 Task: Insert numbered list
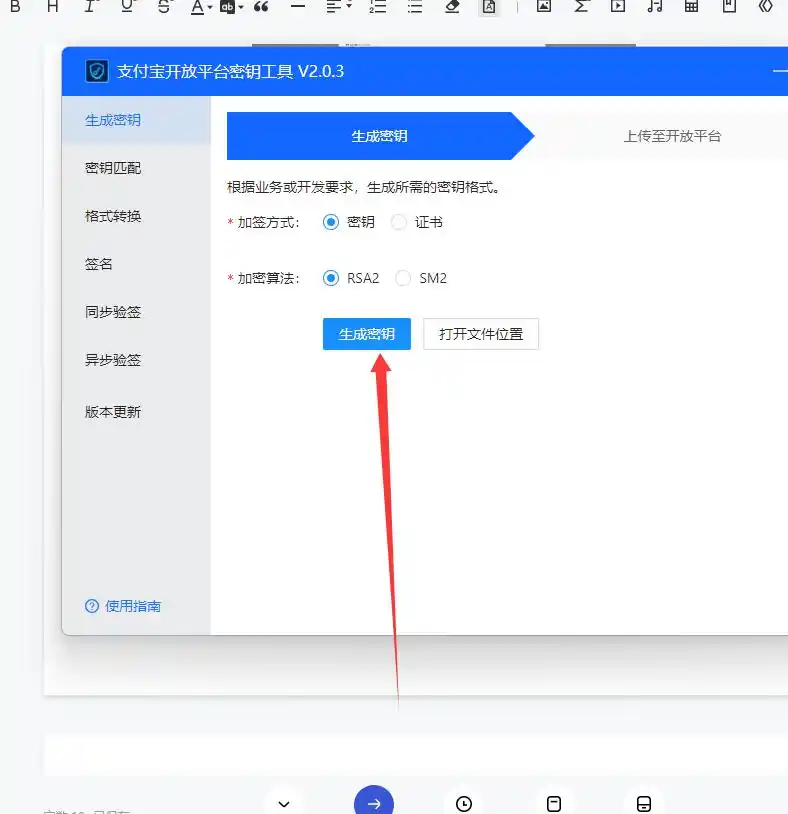tap(377, 7)
